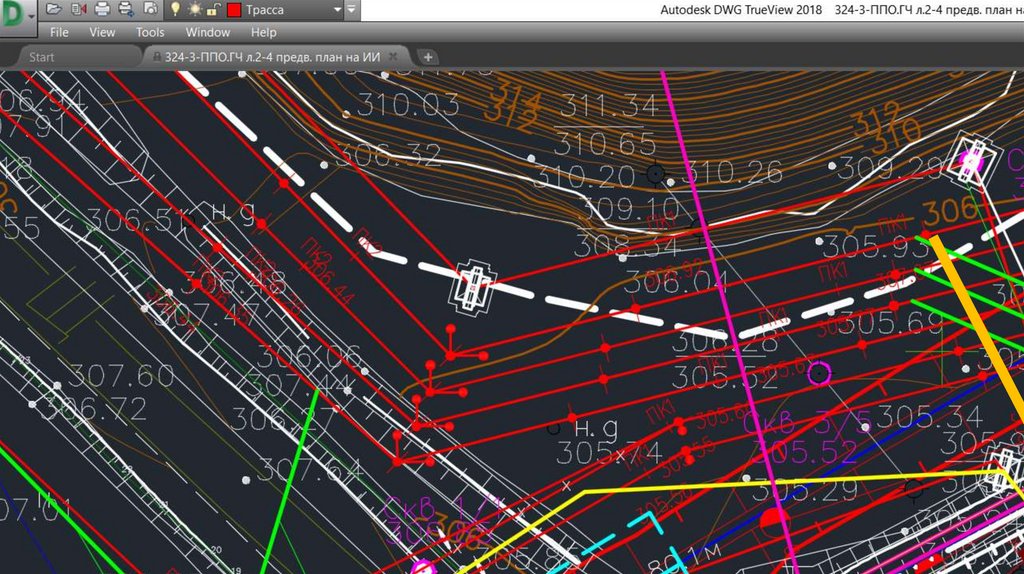The height and width of the screenshot is (574, 1024).
Task: Toggle layer freeze via the sun icon
Action: click(x=195, y=10)
